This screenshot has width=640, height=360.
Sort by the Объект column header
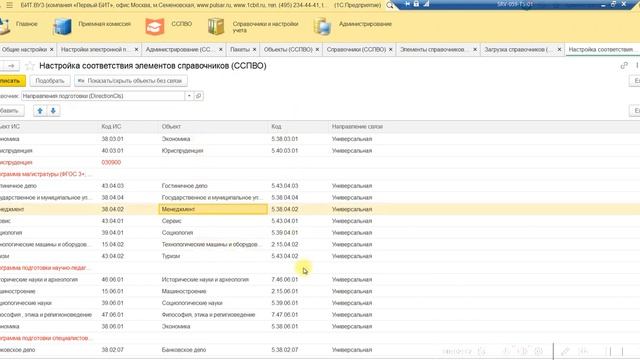171,127
